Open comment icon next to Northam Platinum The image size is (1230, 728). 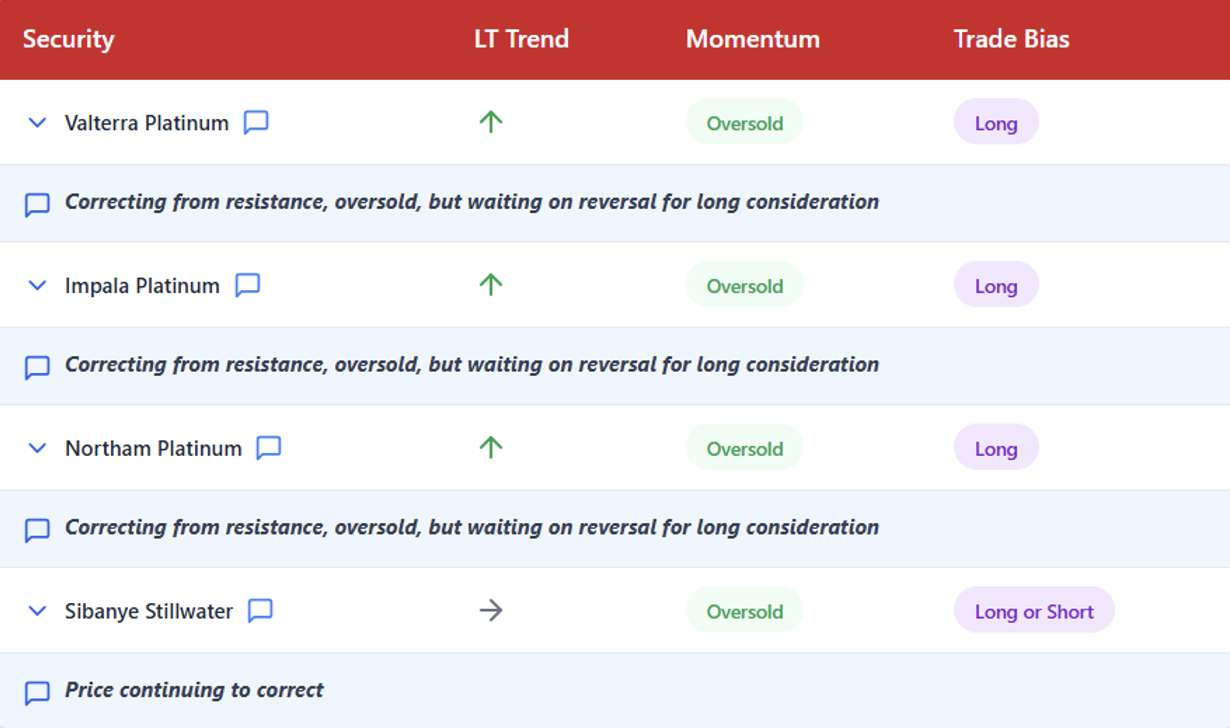point(268,448)
